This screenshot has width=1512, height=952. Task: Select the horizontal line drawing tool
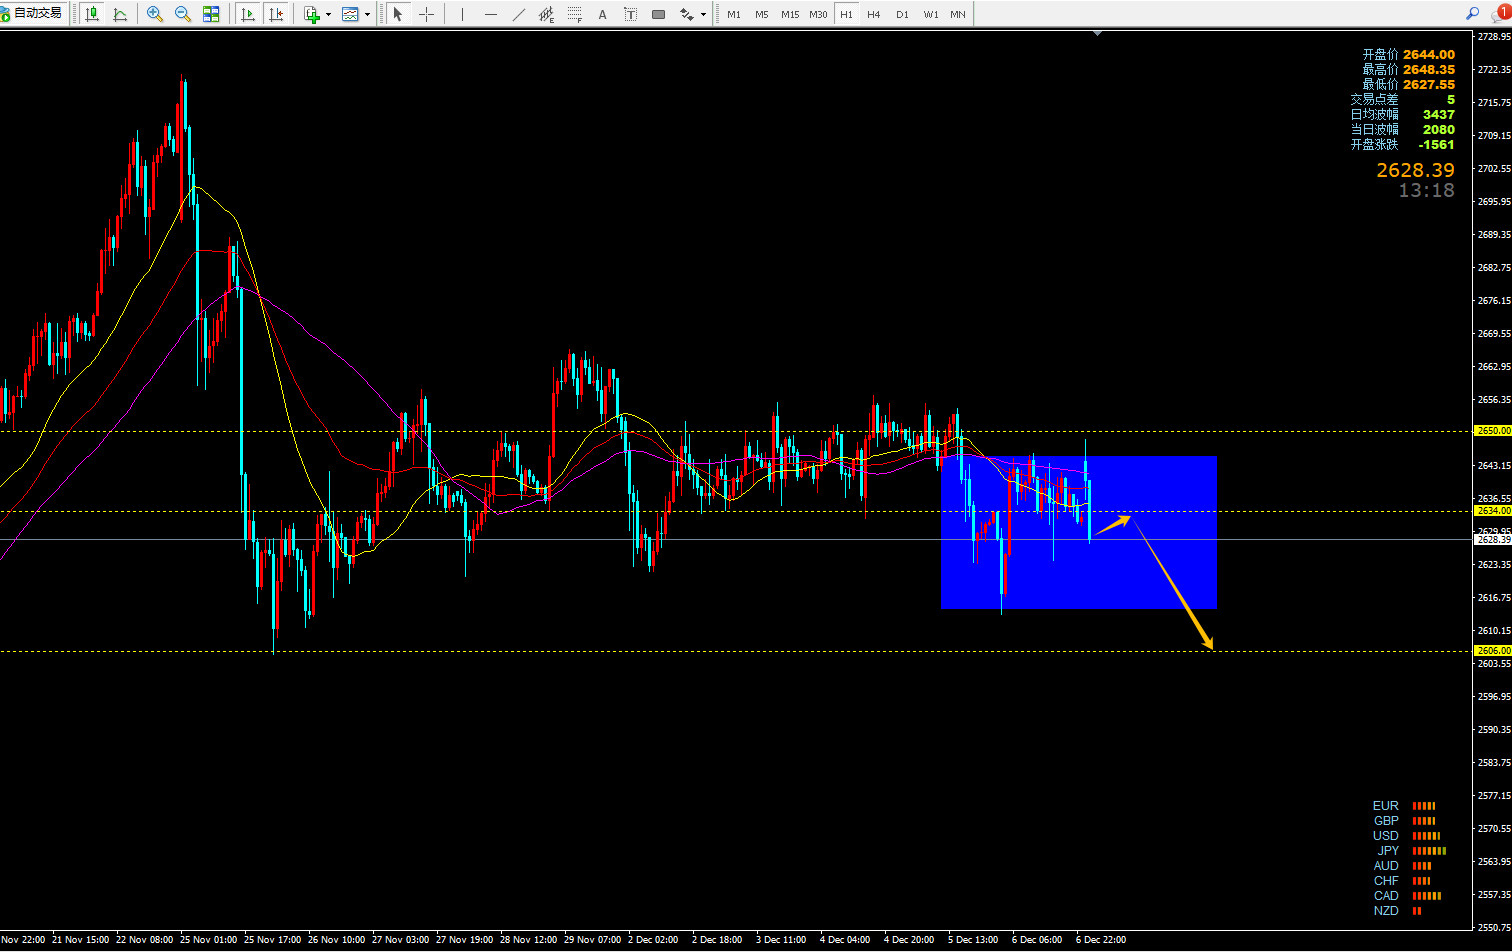490,14
